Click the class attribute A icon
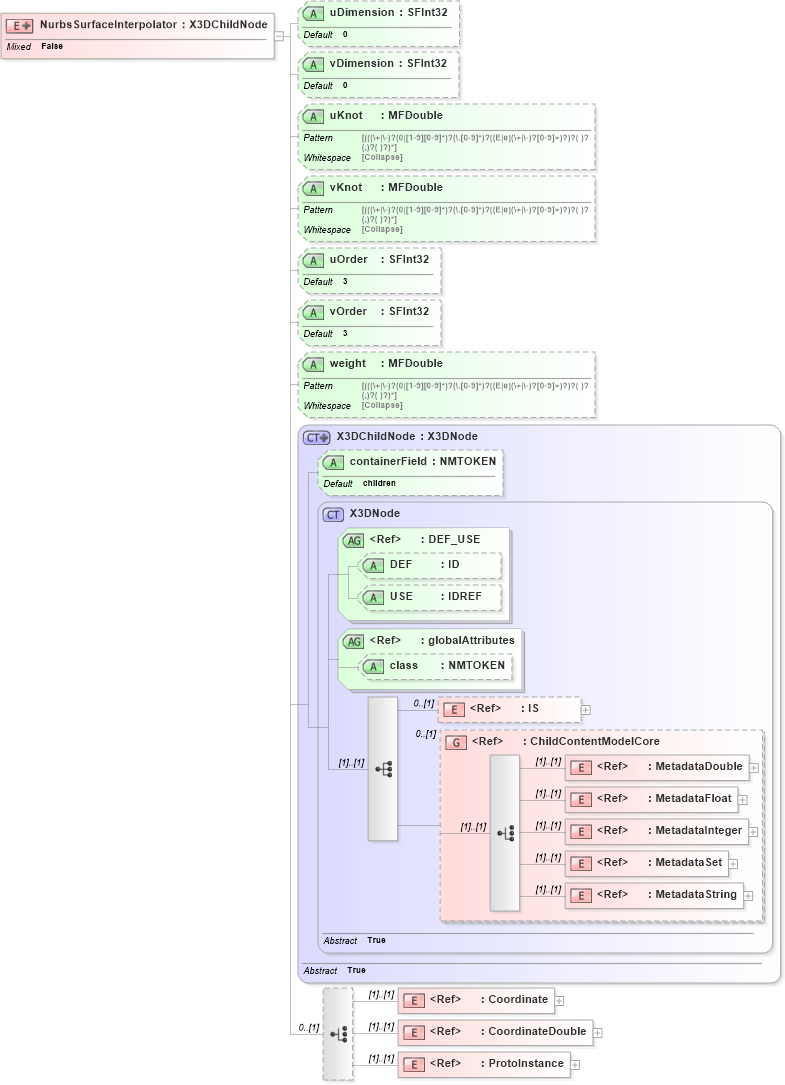Screen dimensions: 785x1085 coord(373,667)
